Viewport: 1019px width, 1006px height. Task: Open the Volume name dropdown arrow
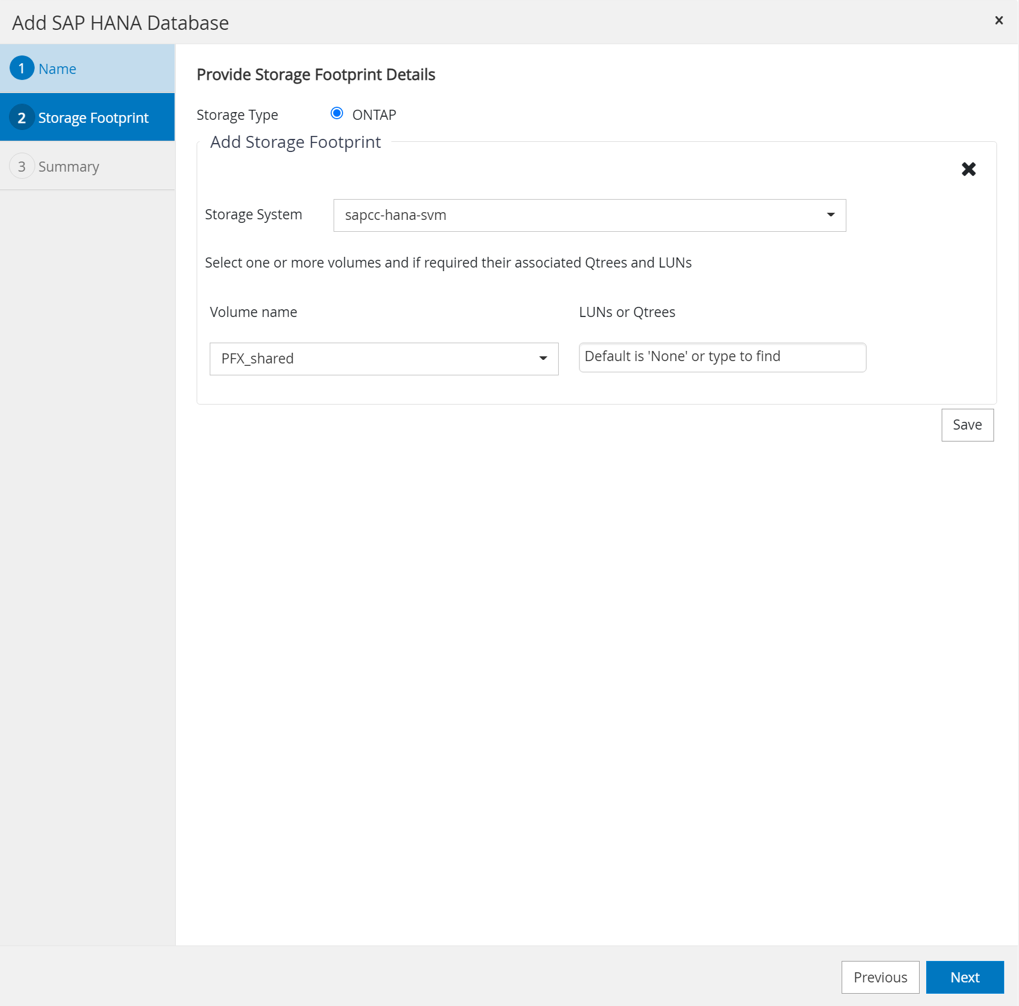click(543, 359)
